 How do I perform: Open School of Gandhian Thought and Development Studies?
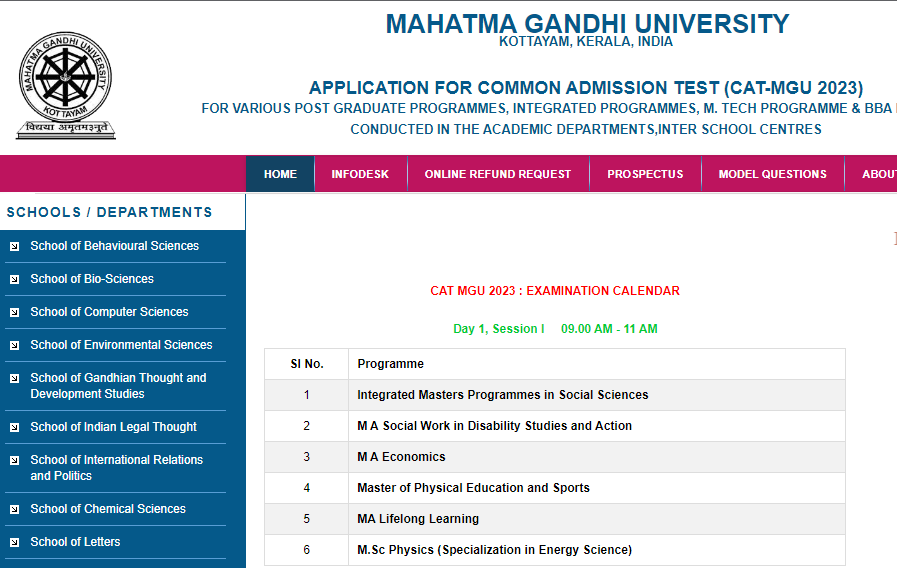[118, 386]
